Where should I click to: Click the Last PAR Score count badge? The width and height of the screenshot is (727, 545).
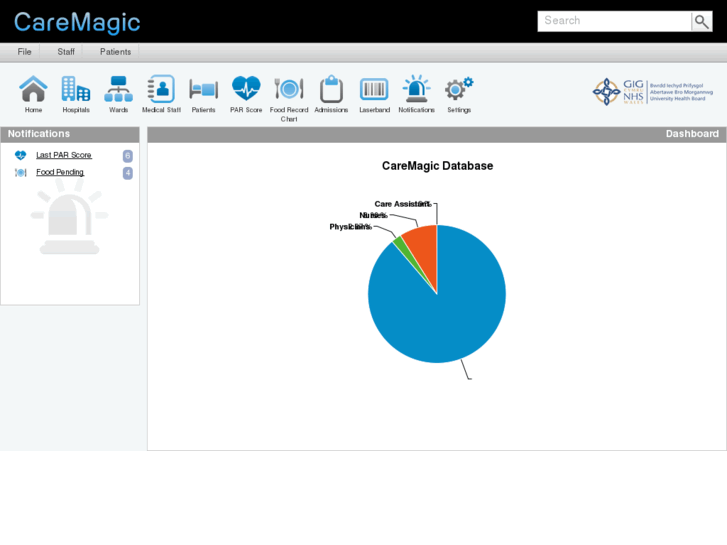(128, 156)
